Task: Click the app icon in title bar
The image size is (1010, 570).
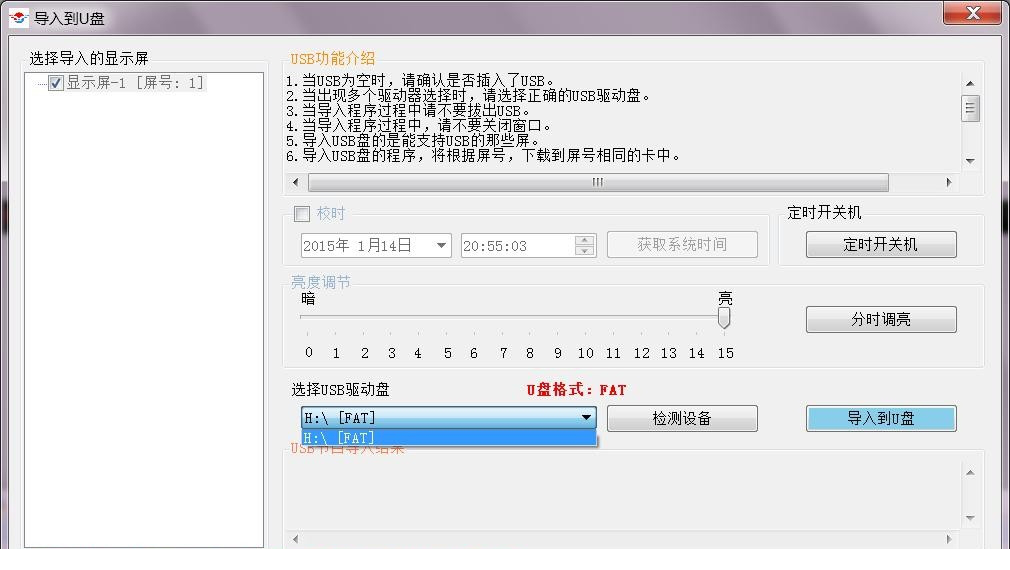Action: (x=19, y=17)
